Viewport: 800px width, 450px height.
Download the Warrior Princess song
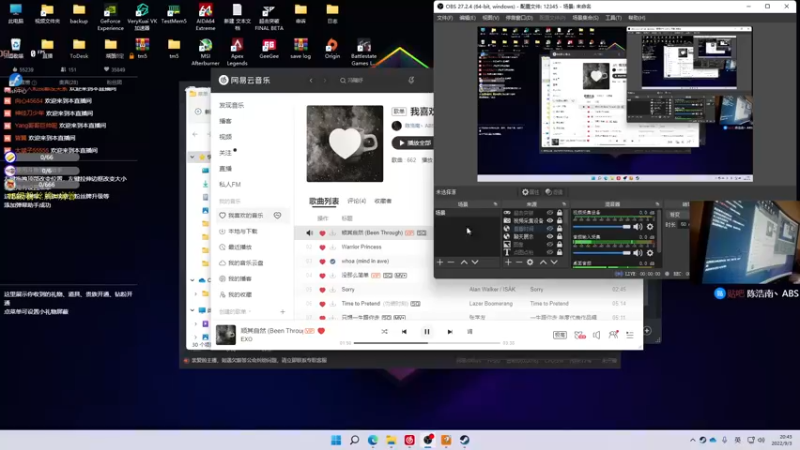point(333,247)
